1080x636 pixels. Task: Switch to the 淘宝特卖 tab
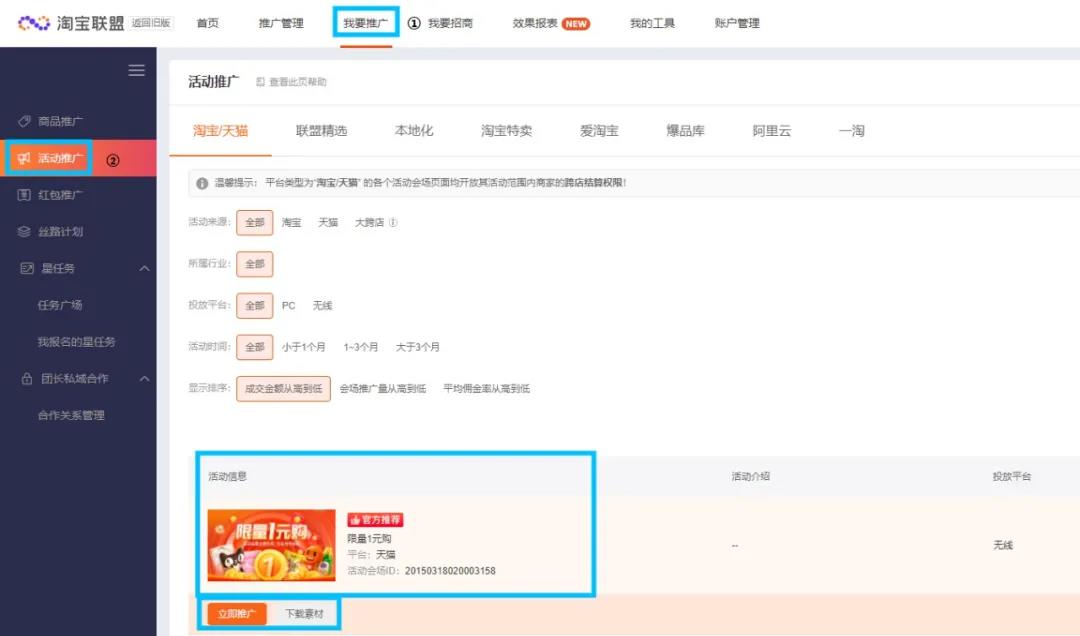coord(506,131)
